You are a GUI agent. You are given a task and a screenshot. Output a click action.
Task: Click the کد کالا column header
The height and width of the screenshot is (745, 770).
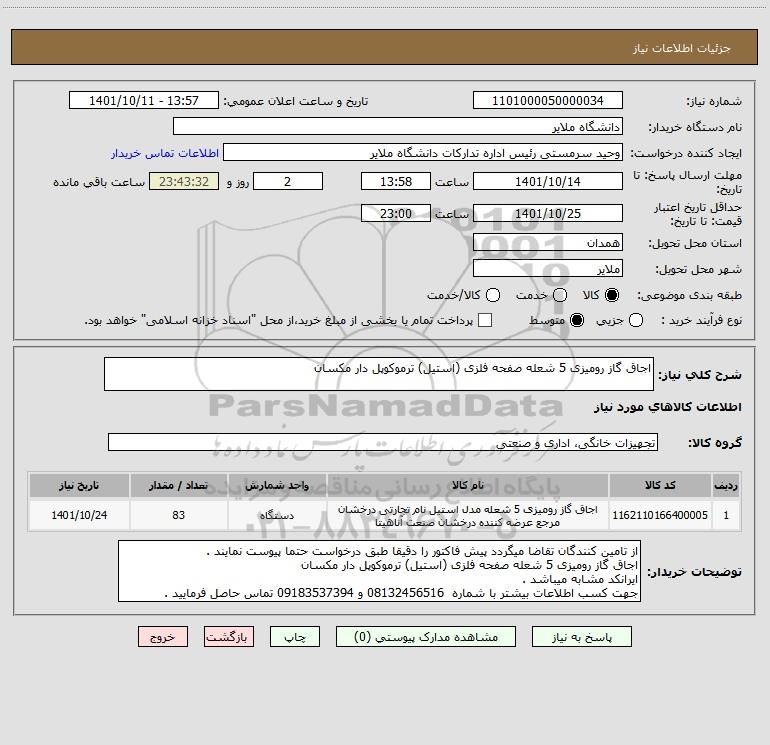click(x=660, y=485)
